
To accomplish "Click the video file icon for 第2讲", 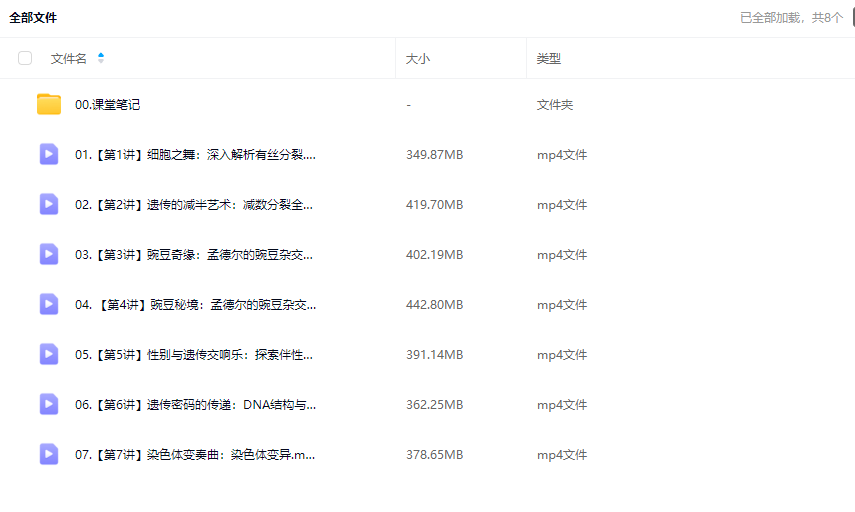I will [49, 204].
